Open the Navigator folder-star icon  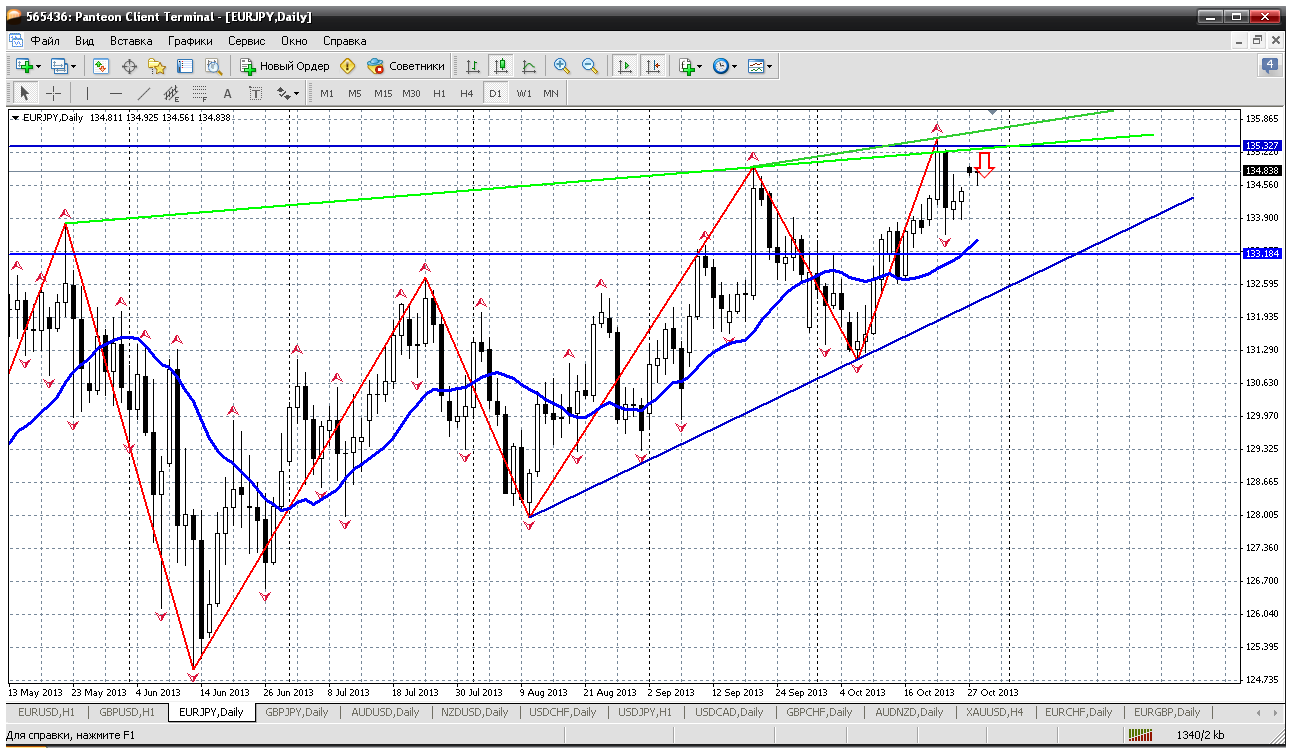pyautogui.click(x=157, y=66)
